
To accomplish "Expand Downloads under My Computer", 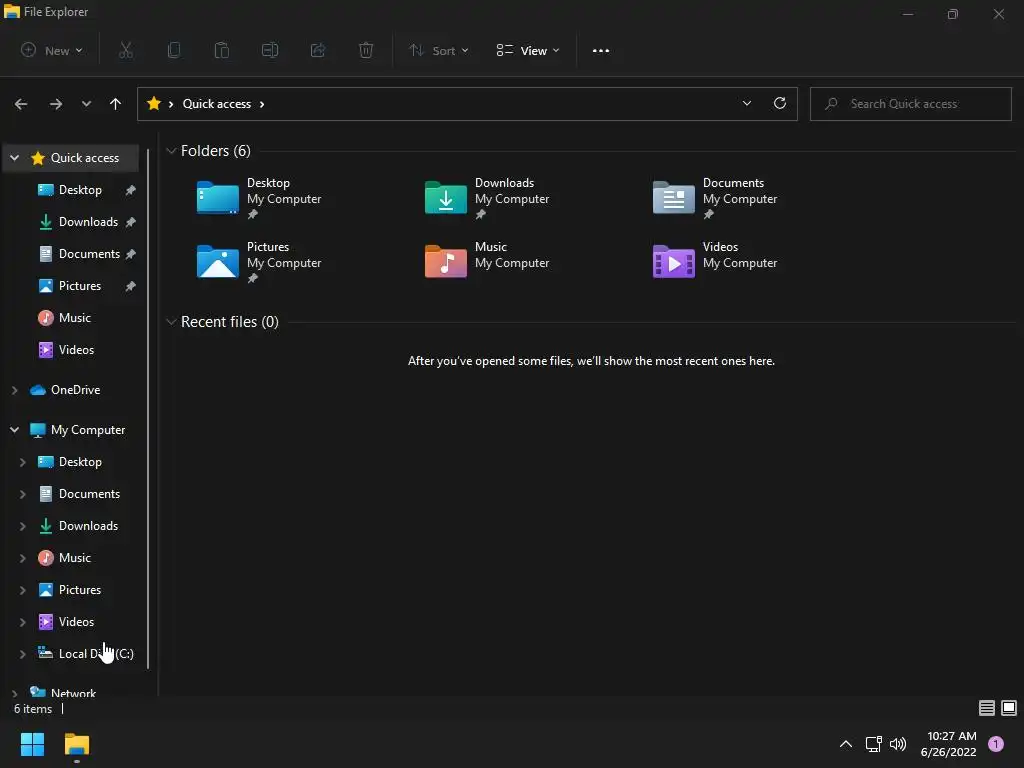I will click(x=22, y=526).
